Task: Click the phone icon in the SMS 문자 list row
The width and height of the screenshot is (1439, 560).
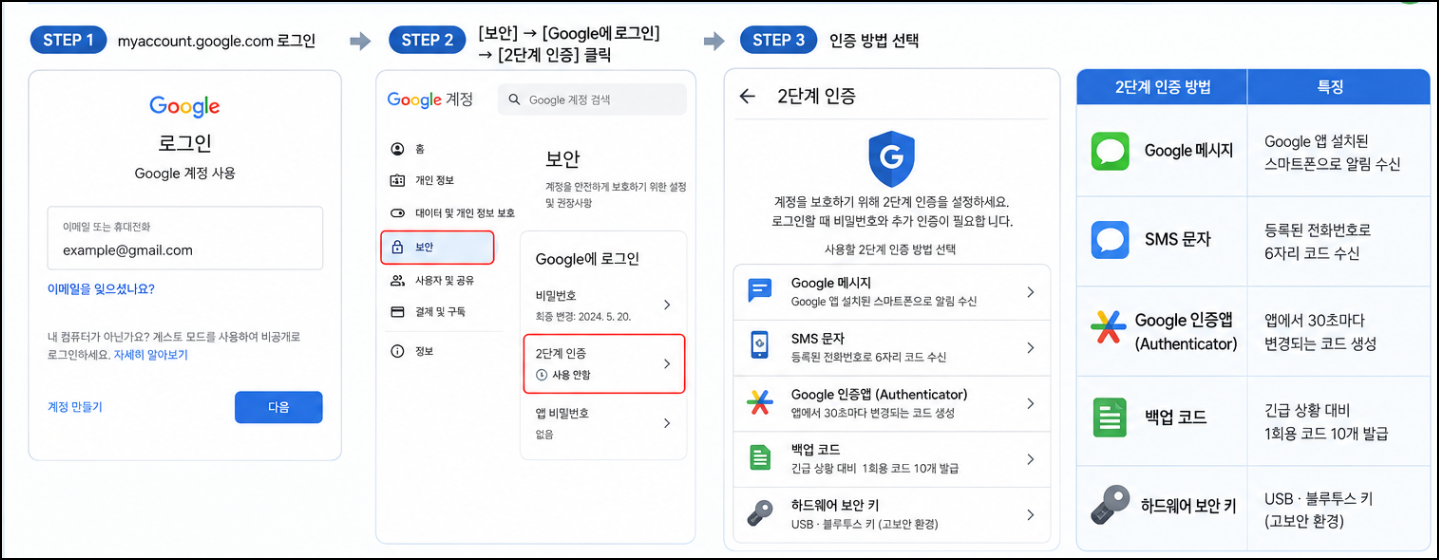Action: (760, 347)
